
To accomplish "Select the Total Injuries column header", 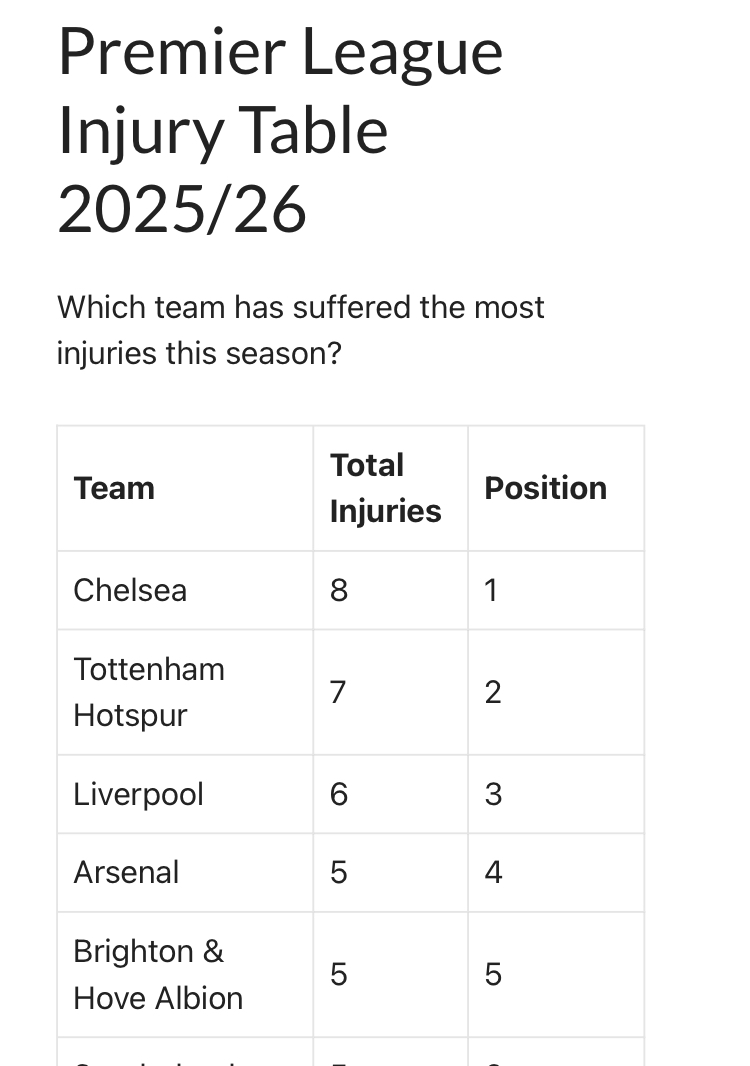I will pyautogui.click(x=385, y=488).
